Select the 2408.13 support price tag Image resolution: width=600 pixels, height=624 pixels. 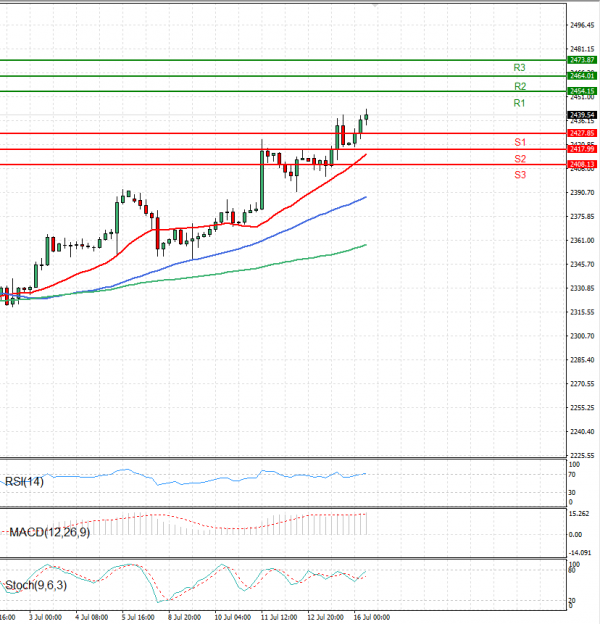point(582,164)
